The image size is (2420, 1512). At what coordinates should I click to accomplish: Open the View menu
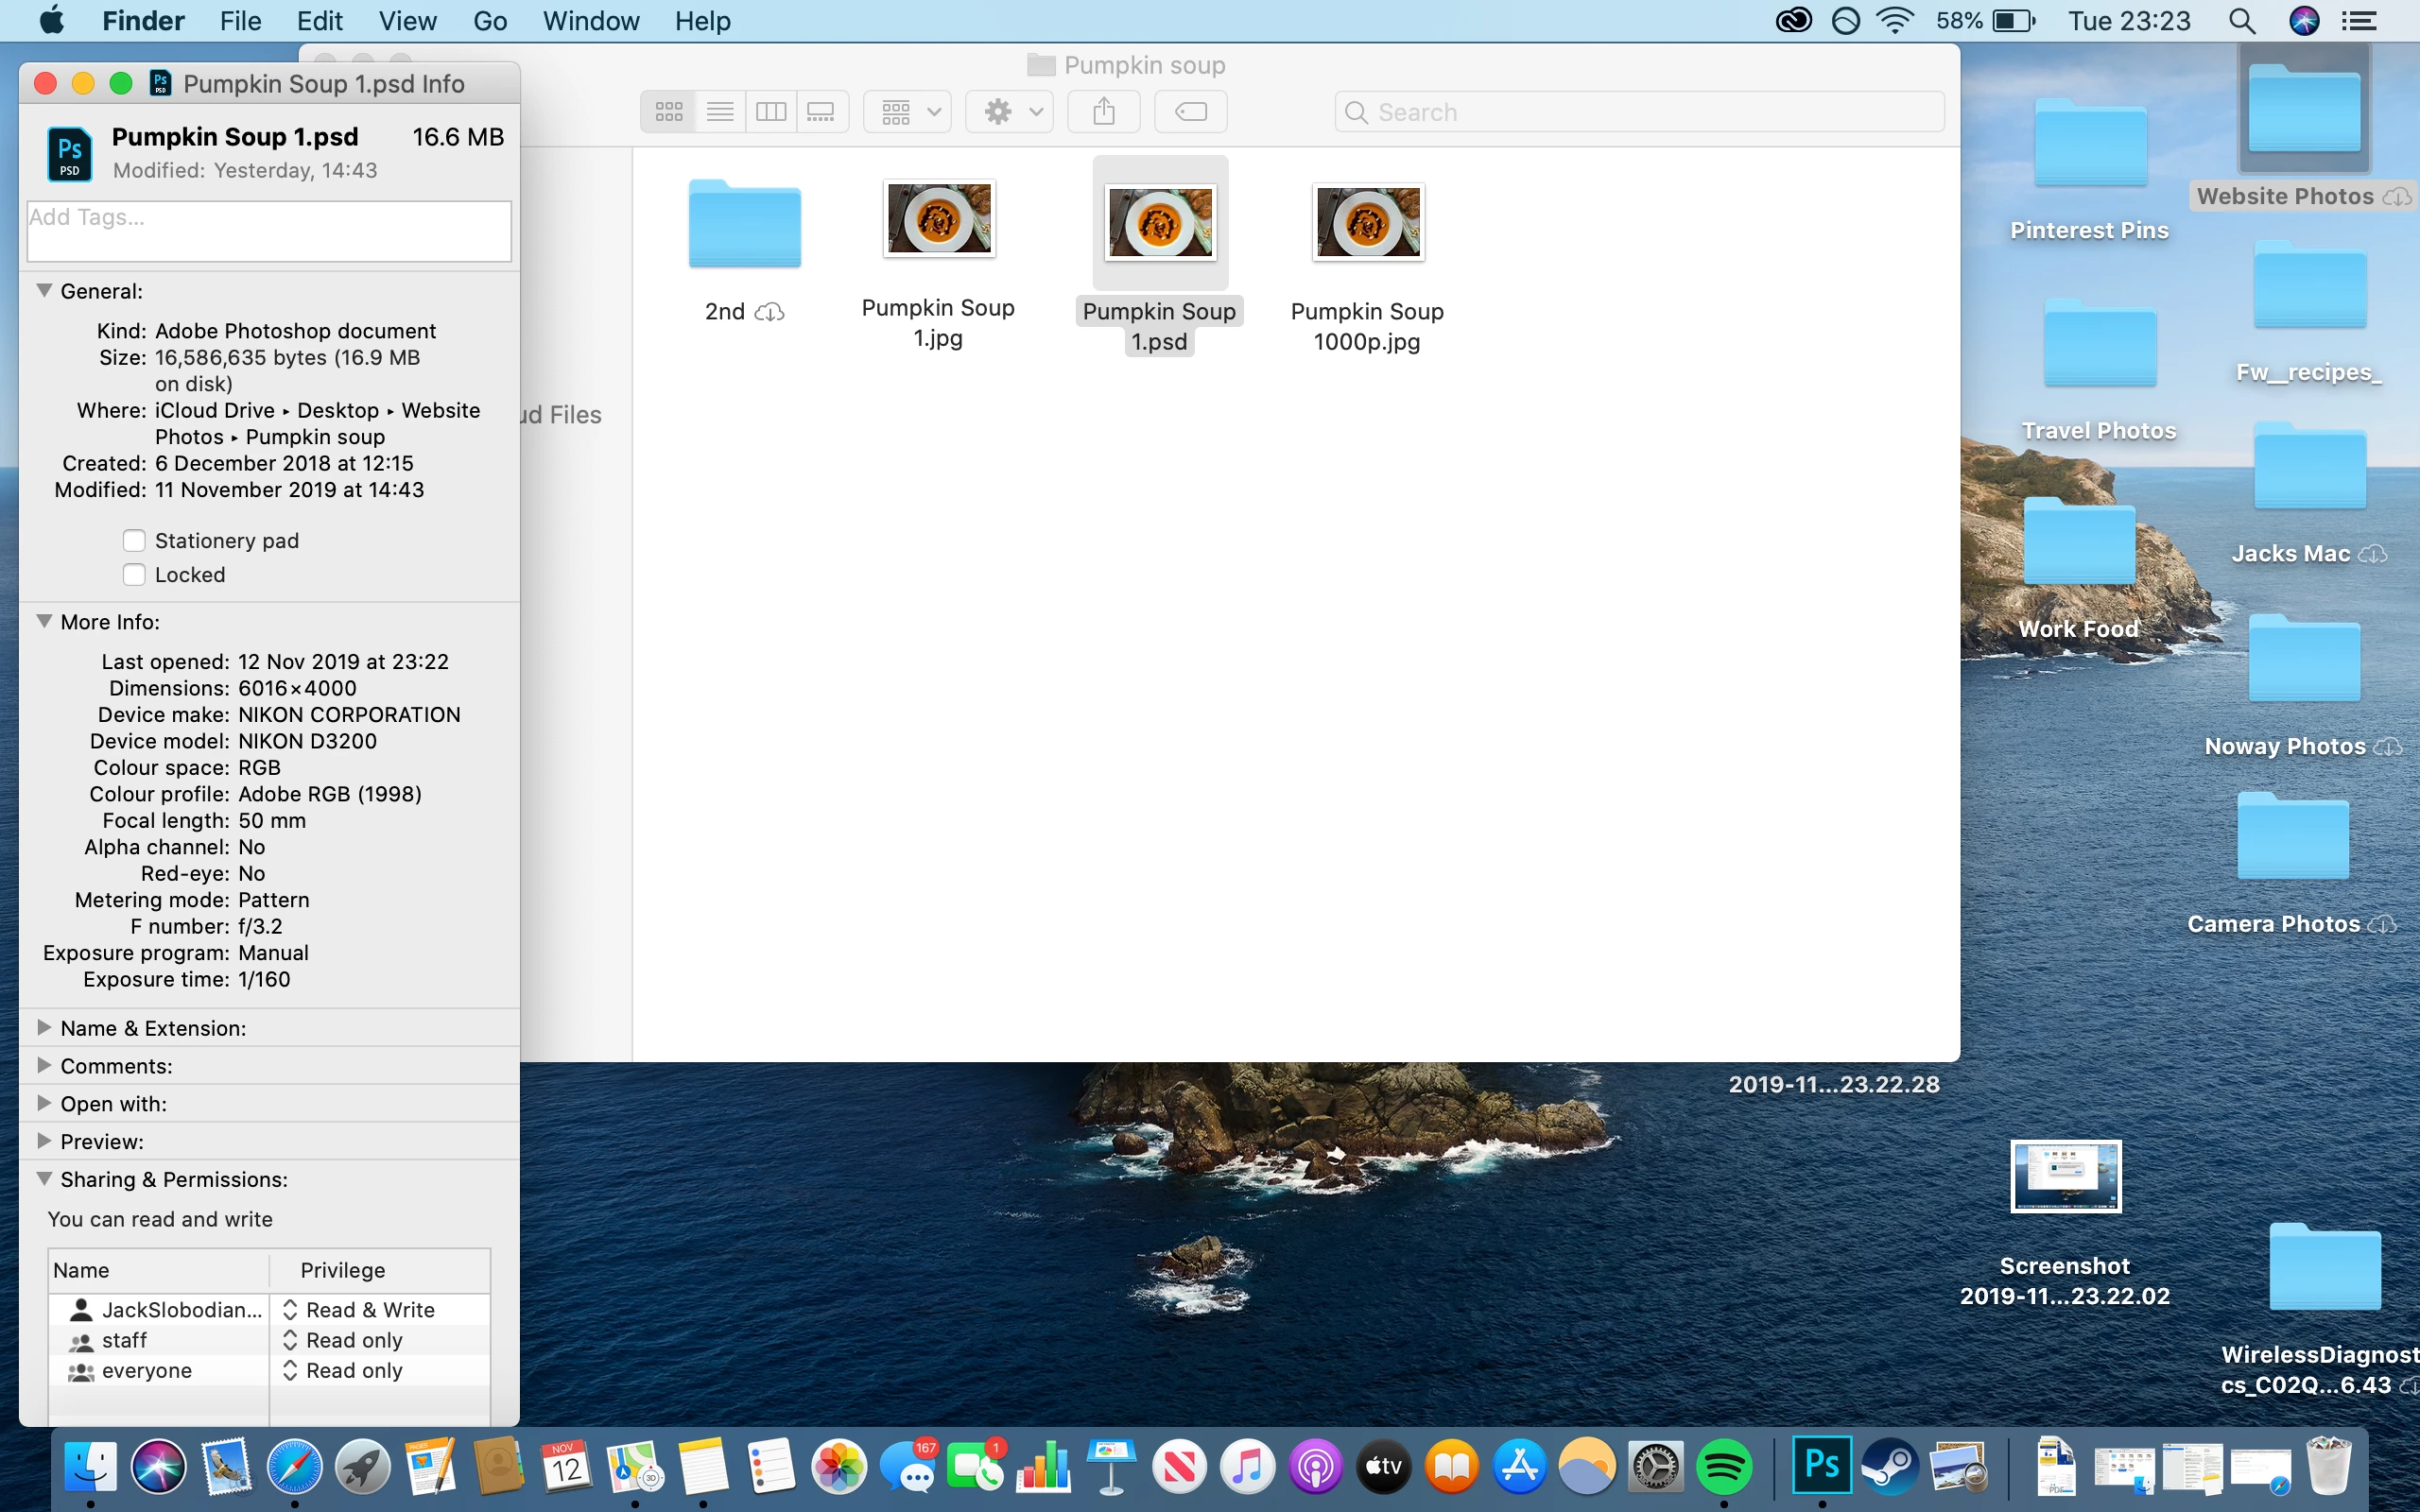click(x=407, y=21)
